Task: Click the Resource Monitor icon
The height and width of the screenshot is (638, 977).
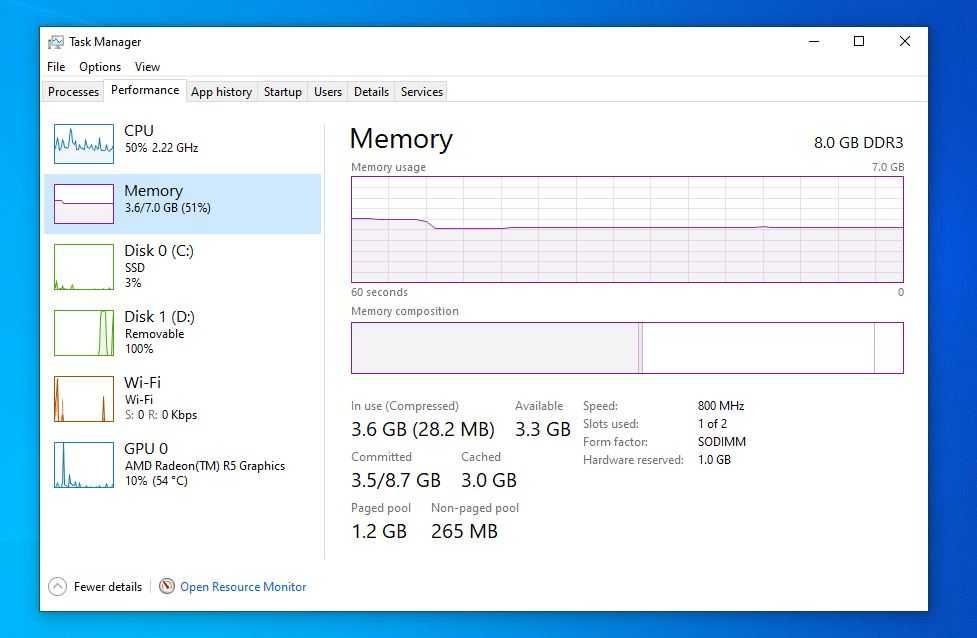Action: coord(167,587)
